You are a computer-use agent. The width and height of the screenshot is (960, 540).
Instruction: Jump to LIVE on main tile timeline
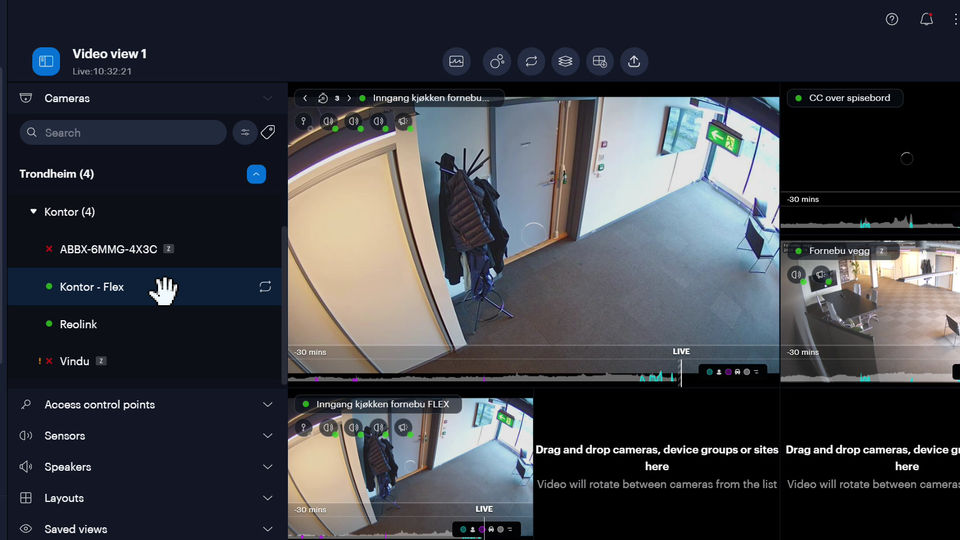[681, 351]
